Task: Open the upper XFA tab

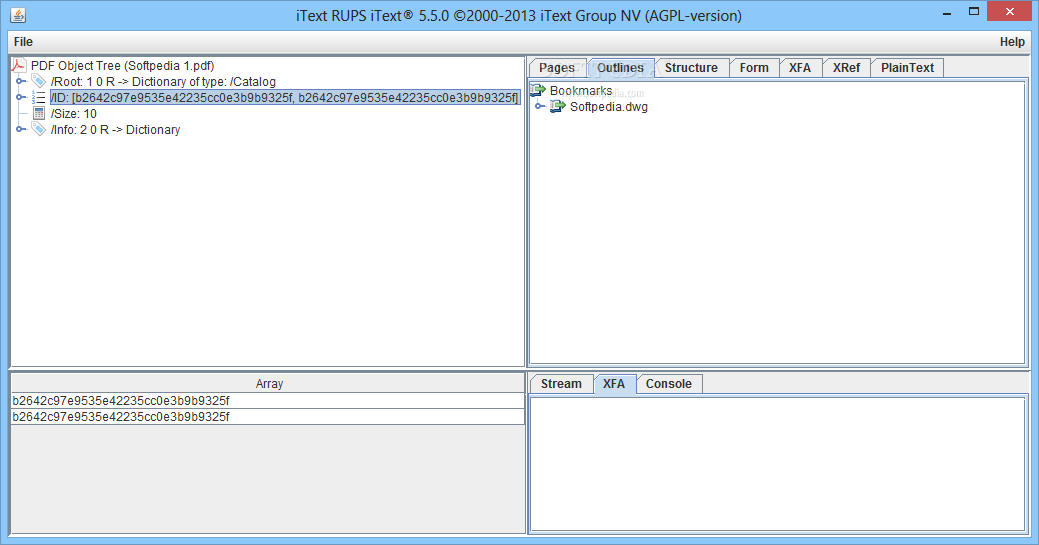Action: point(800,68)
